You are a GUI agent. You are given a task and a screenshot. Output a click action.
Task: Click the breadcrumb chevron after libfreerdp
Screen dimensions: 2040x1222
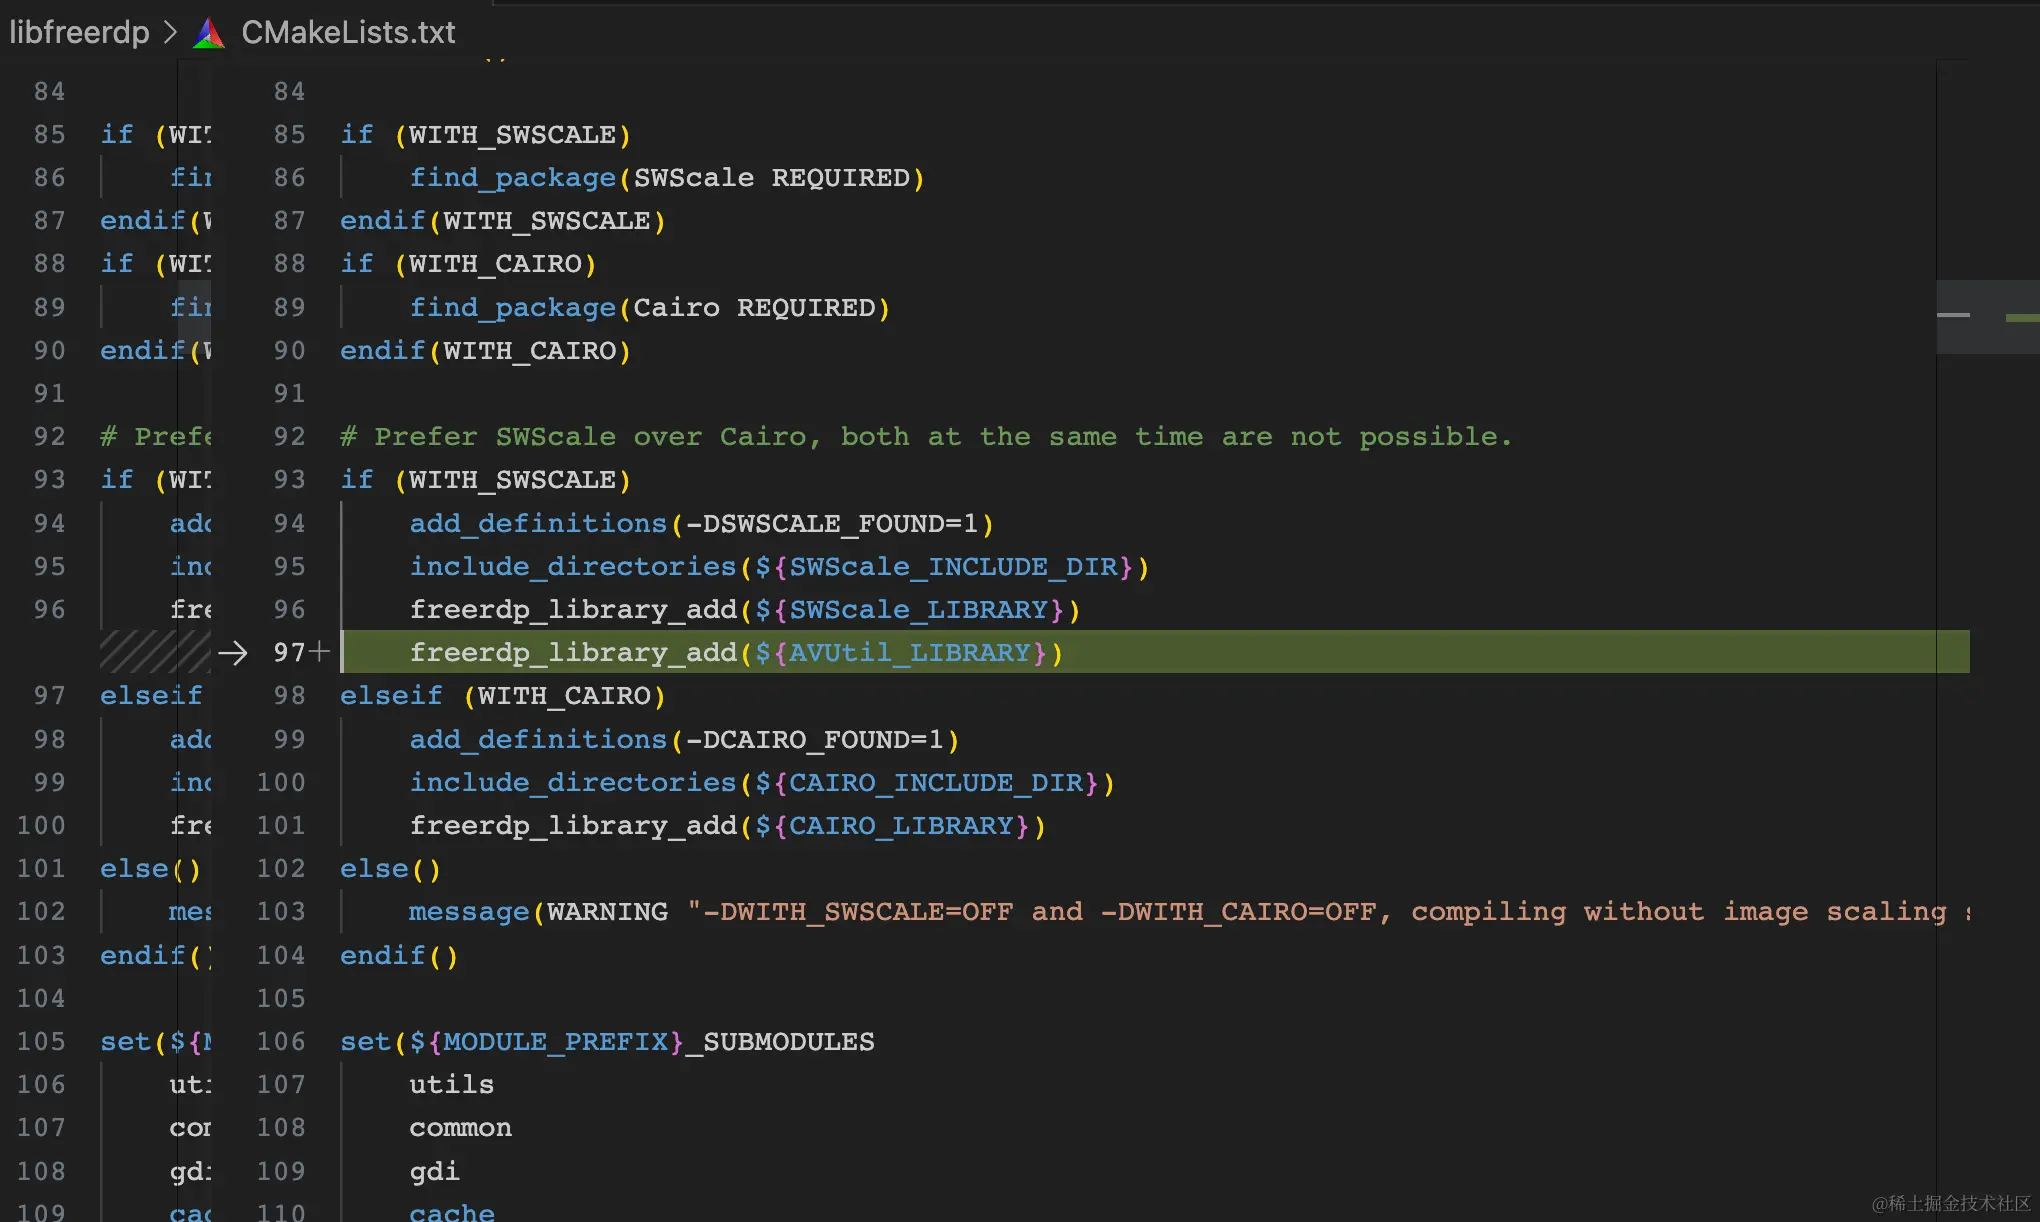coord(170,33)
